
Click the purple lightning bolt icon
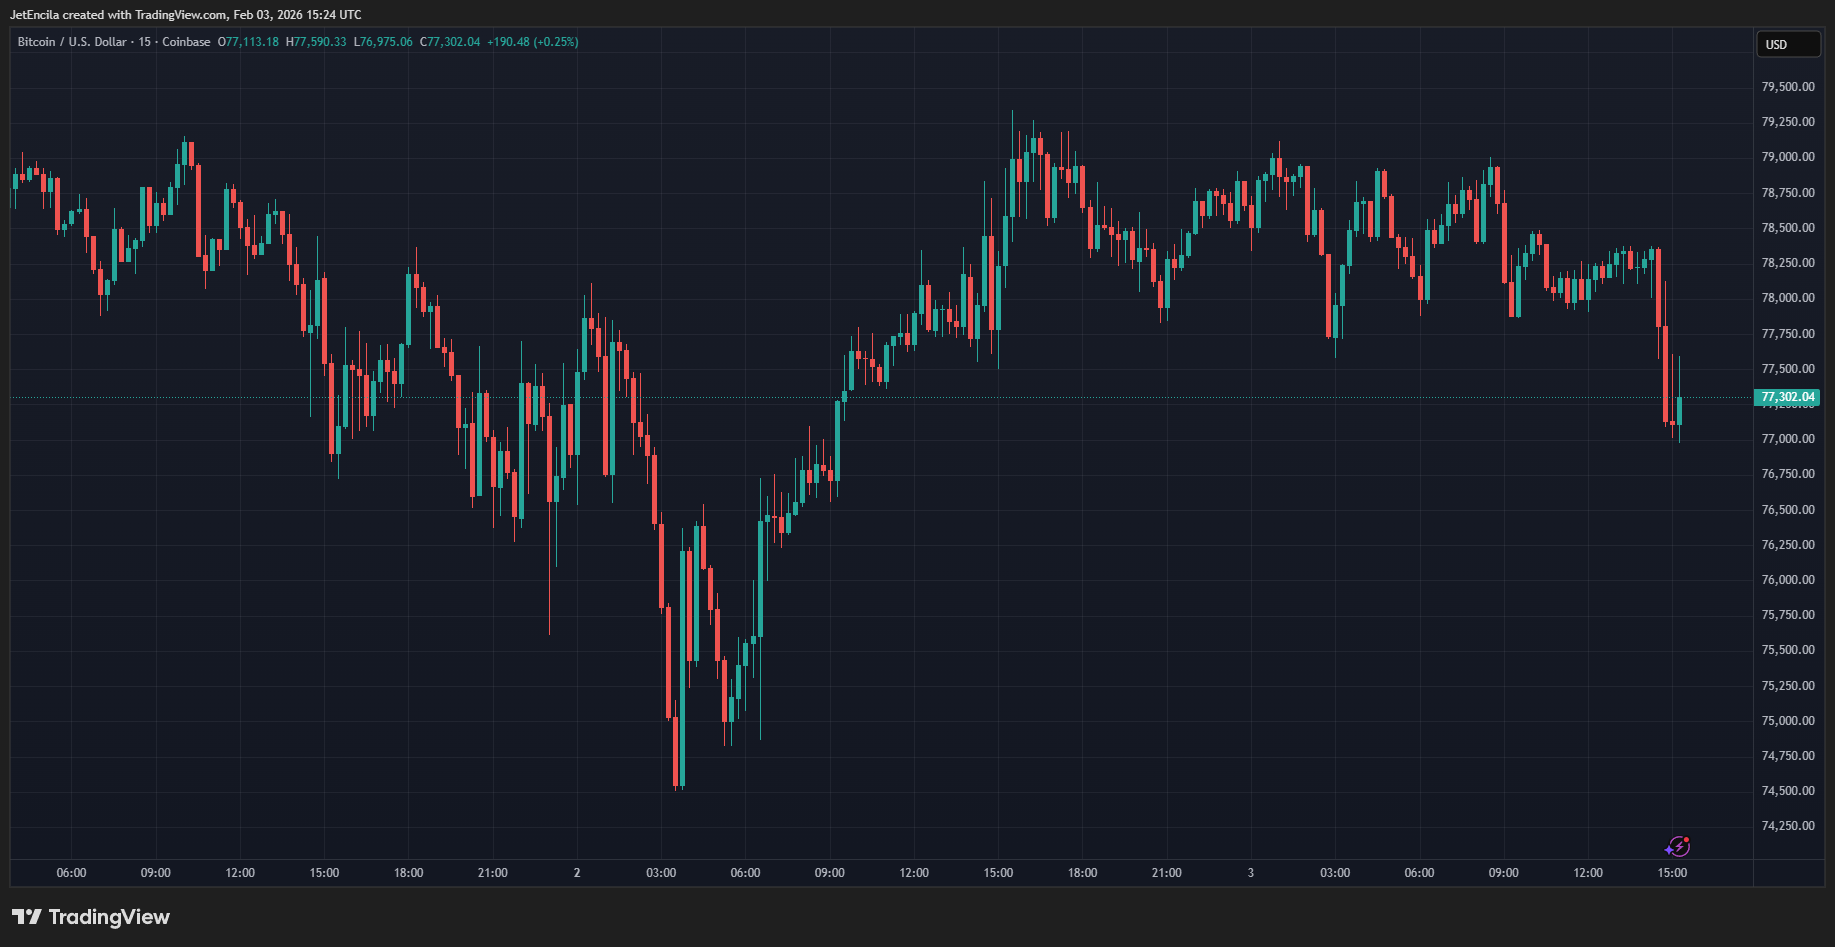[x=1677, y=847]
